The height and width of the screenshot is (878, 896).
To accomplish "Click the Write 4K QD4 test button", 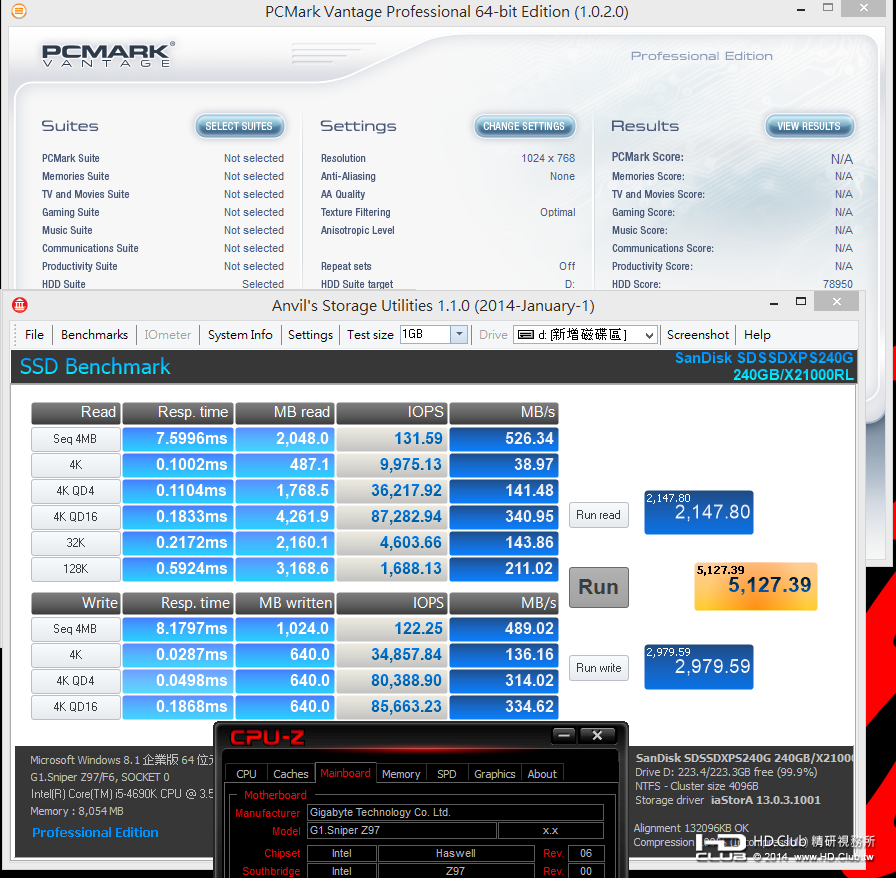I will click(75, 681).
